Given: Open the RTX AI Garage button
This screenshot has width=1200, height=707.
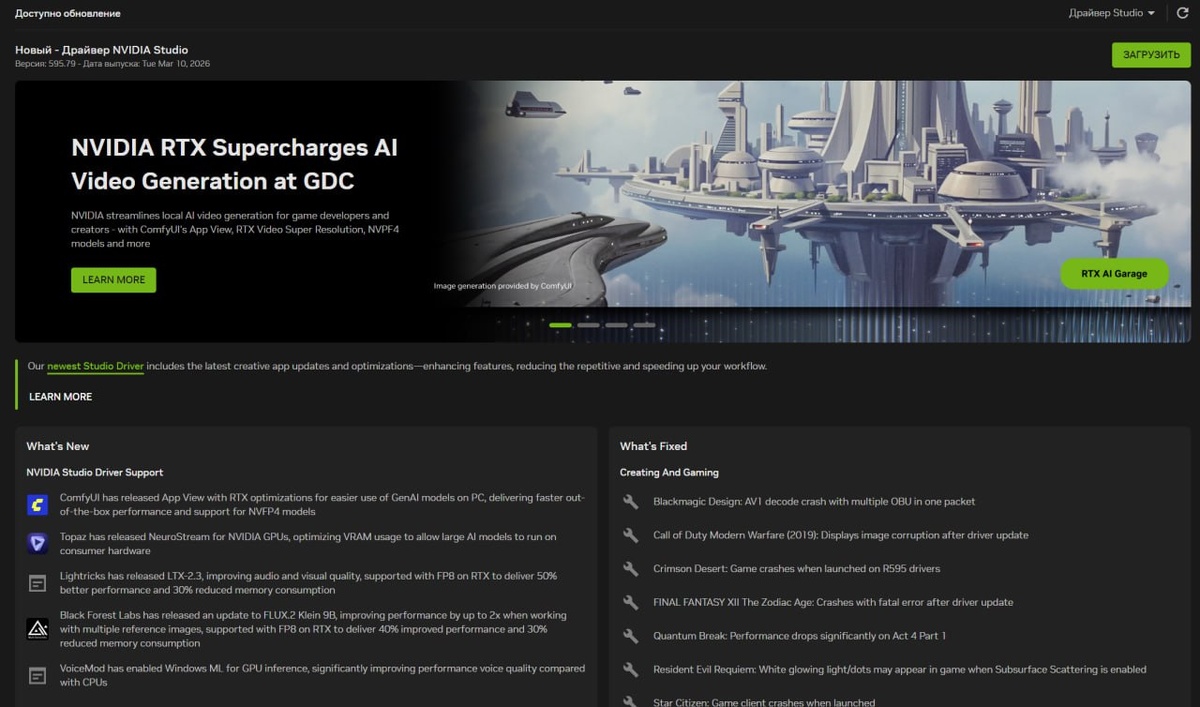Looking at the screenshot, I should point(1114,273).
